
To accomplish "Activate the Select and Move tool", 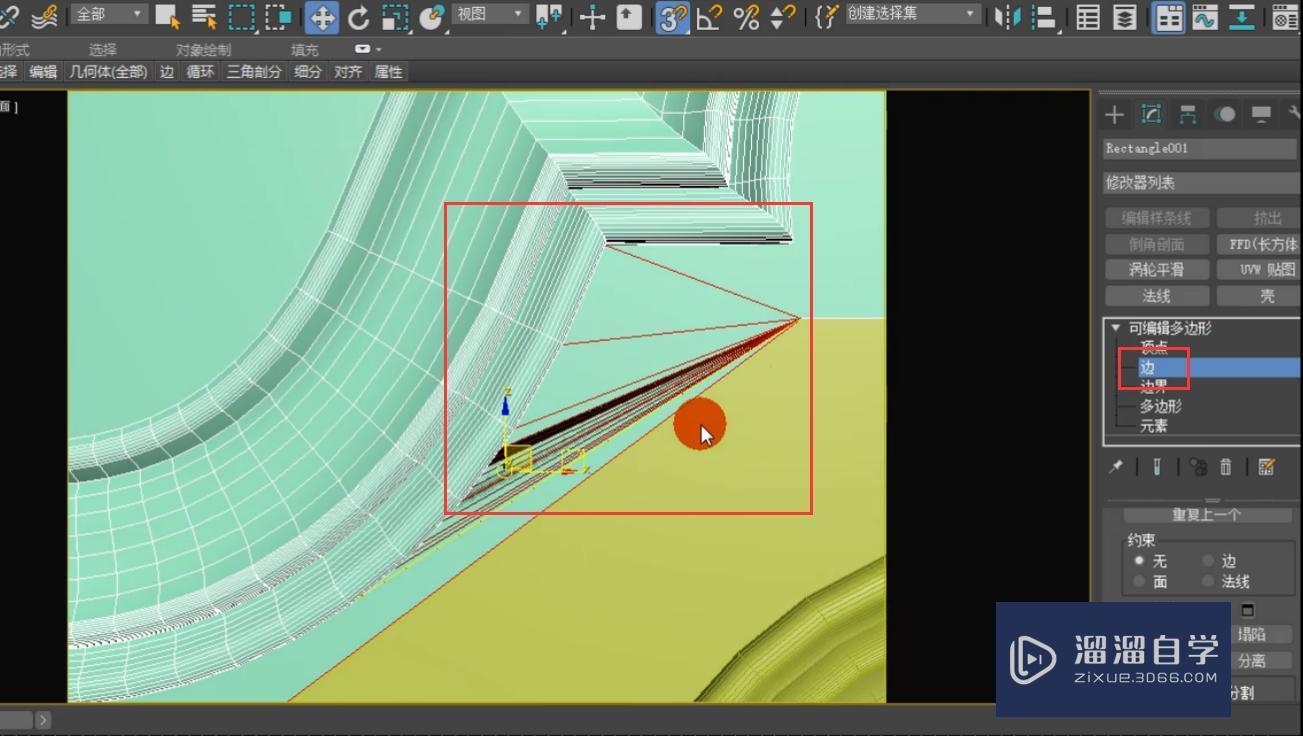I will click(322, 17).
